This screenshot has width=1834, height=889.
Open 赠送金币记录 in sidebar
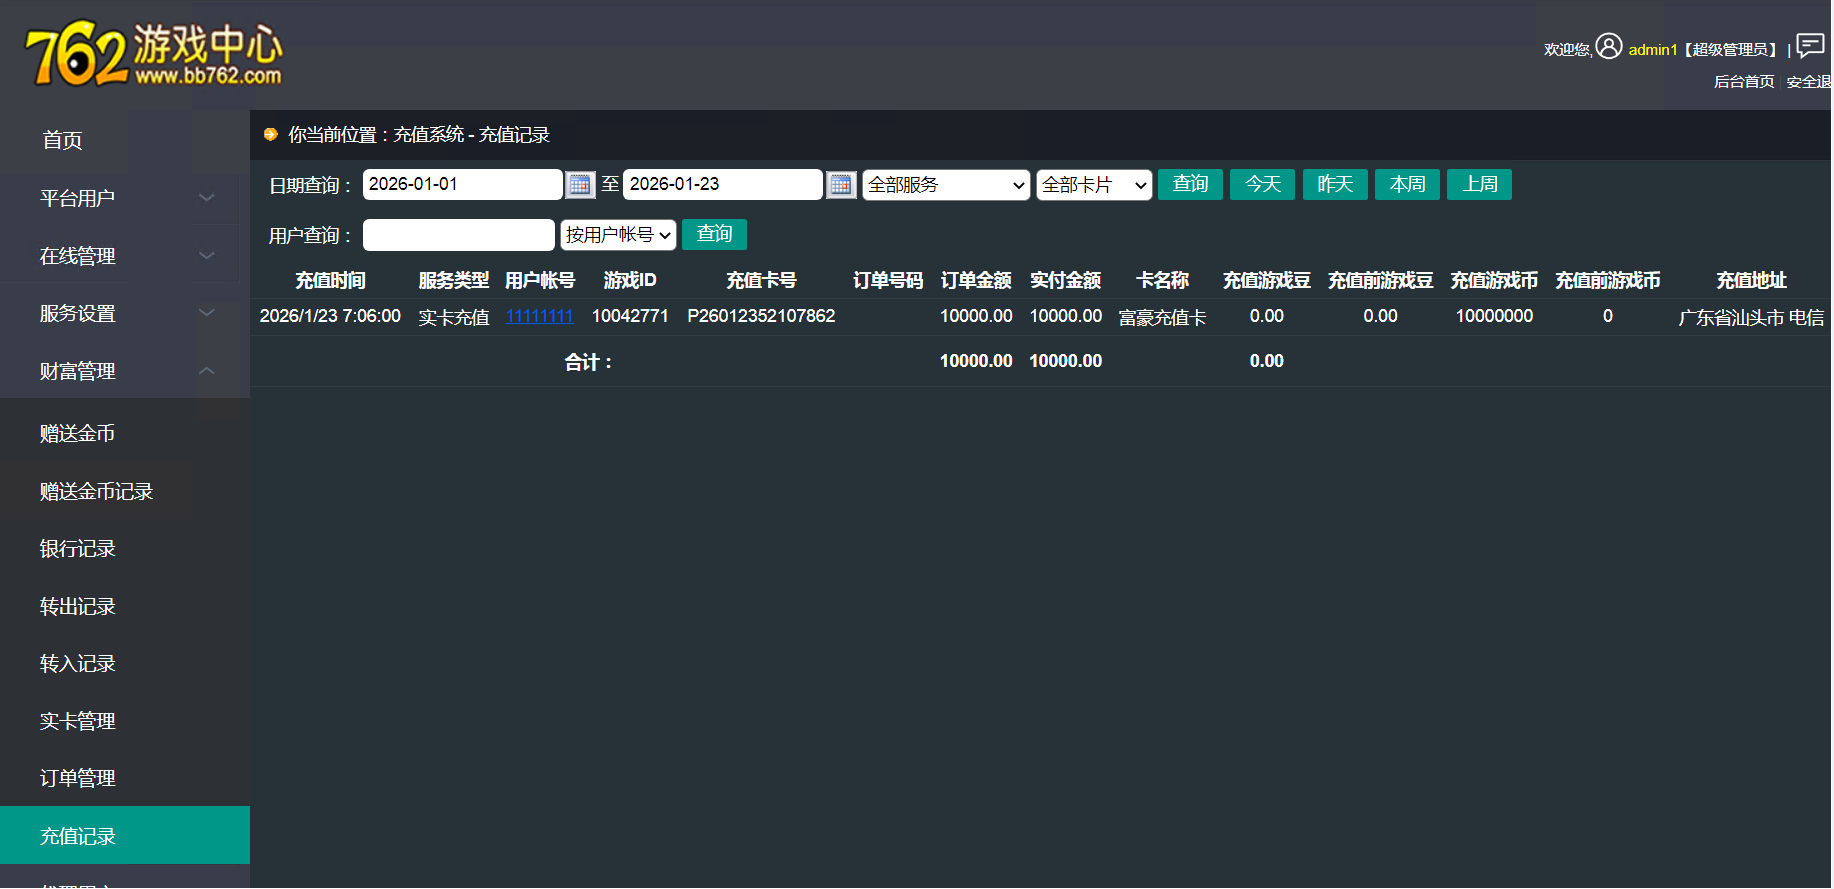[96, 491]
